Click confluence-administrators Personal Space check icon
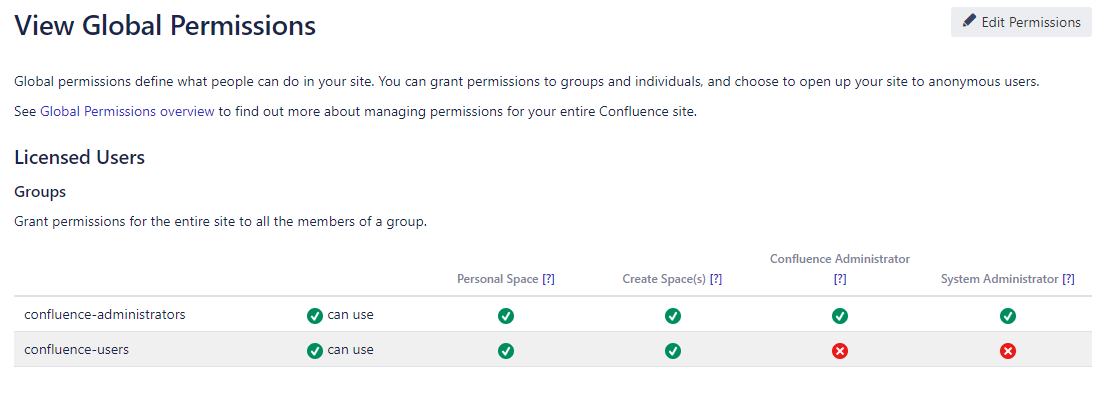 [506, 316]
